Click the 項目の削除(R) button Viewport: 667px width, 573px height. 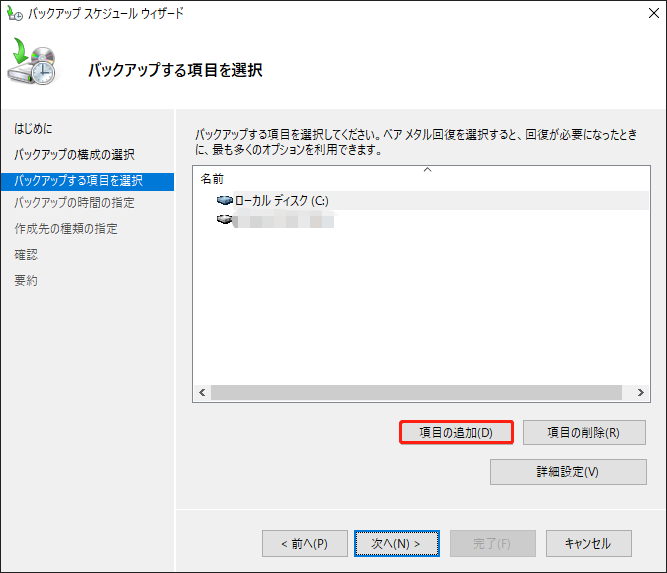584,433
